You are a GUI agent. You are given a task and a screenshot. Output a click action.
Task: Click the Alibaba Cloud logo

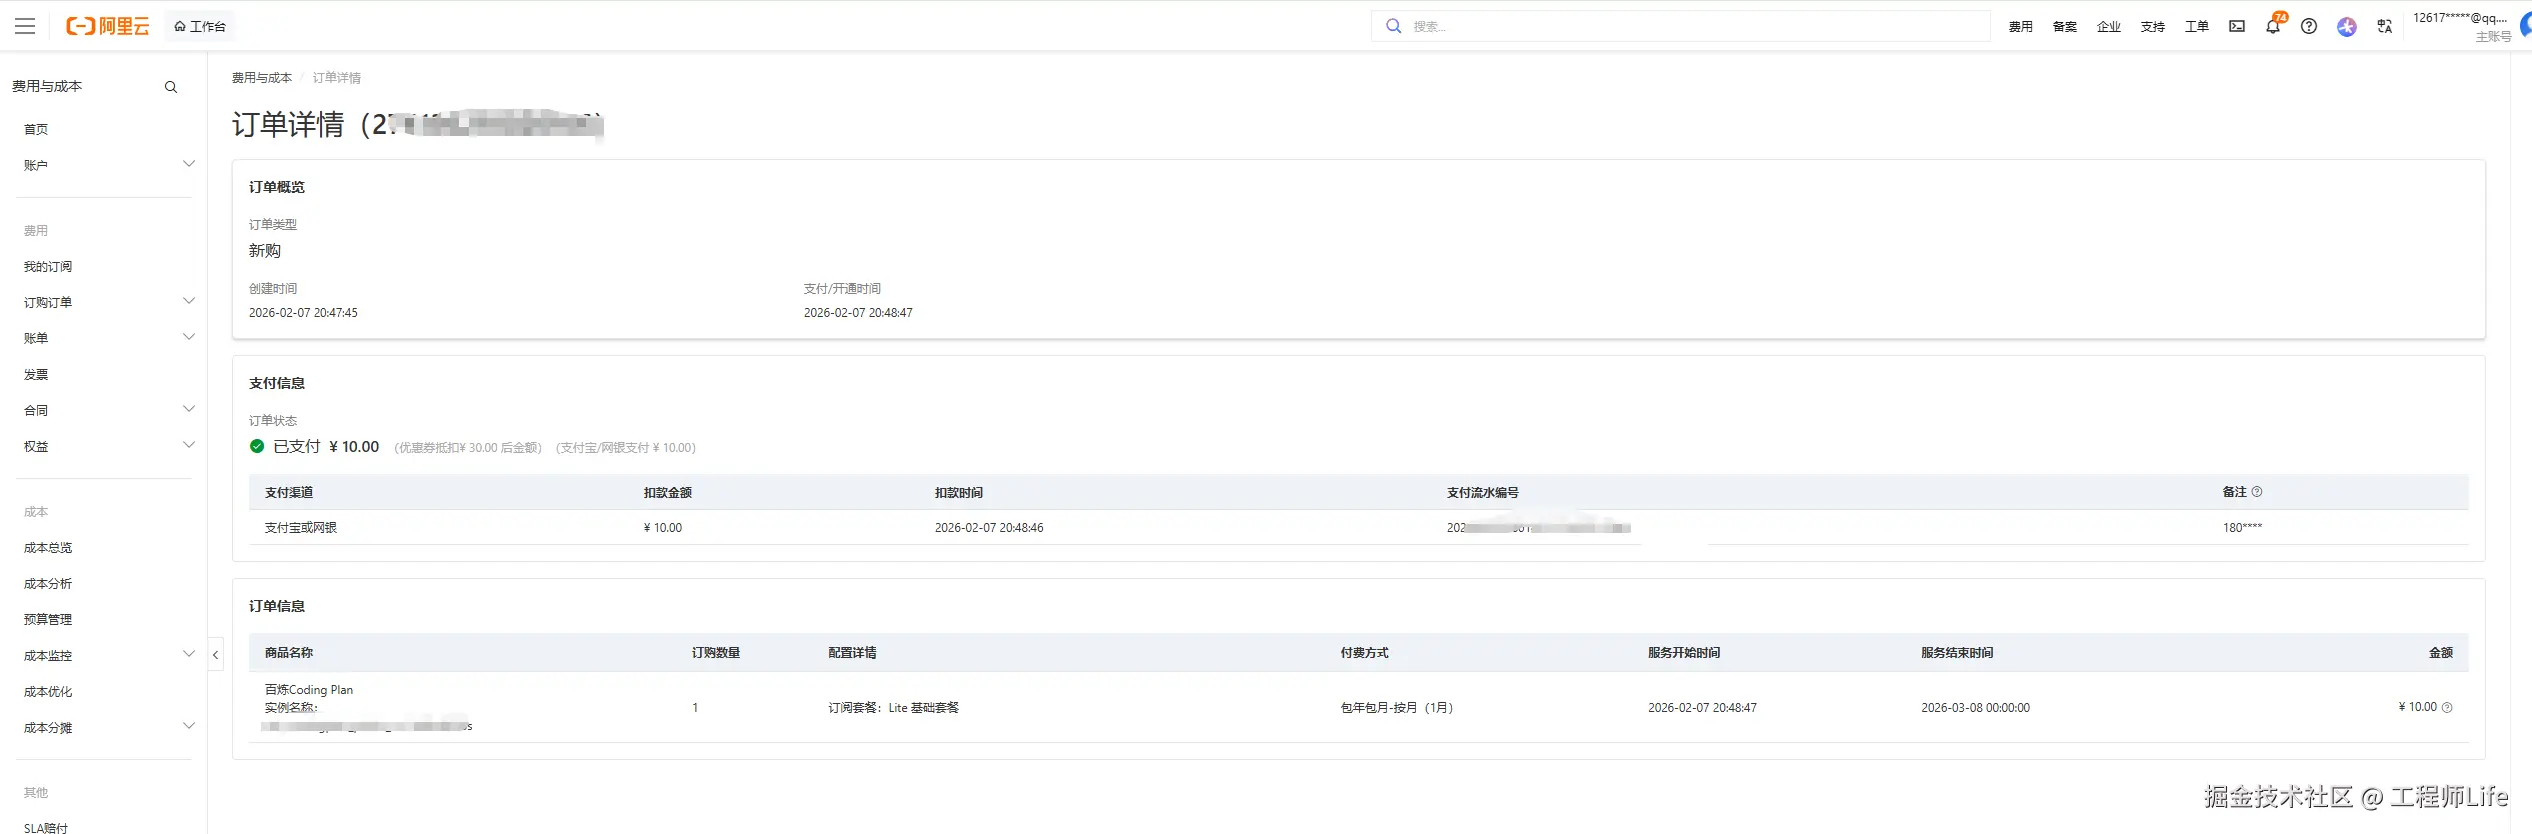point(107,26)
